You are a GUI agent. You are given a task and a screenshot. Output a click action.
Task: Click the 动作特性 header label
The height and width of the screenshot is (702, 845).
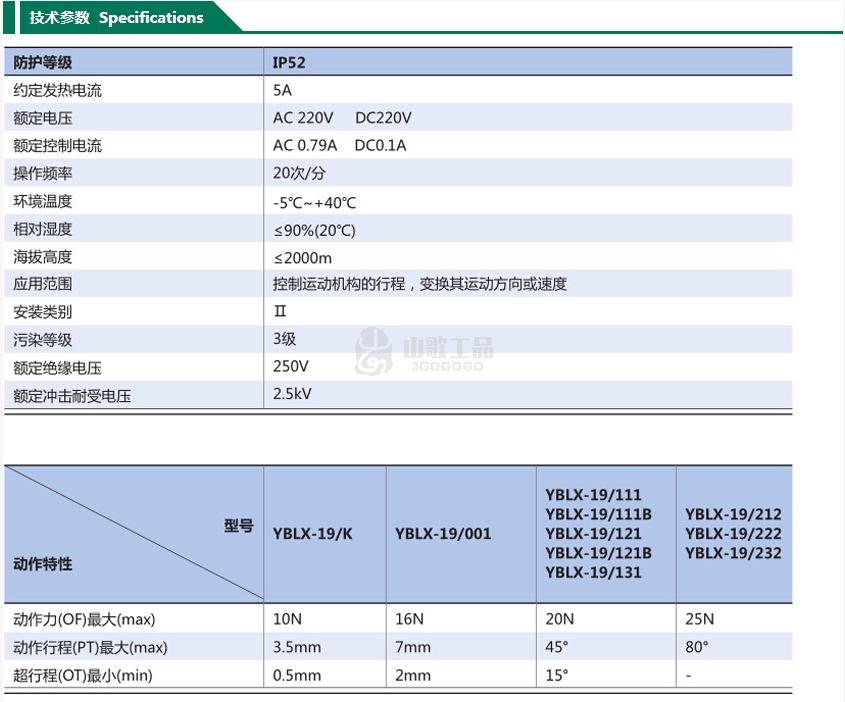point(43,564)
